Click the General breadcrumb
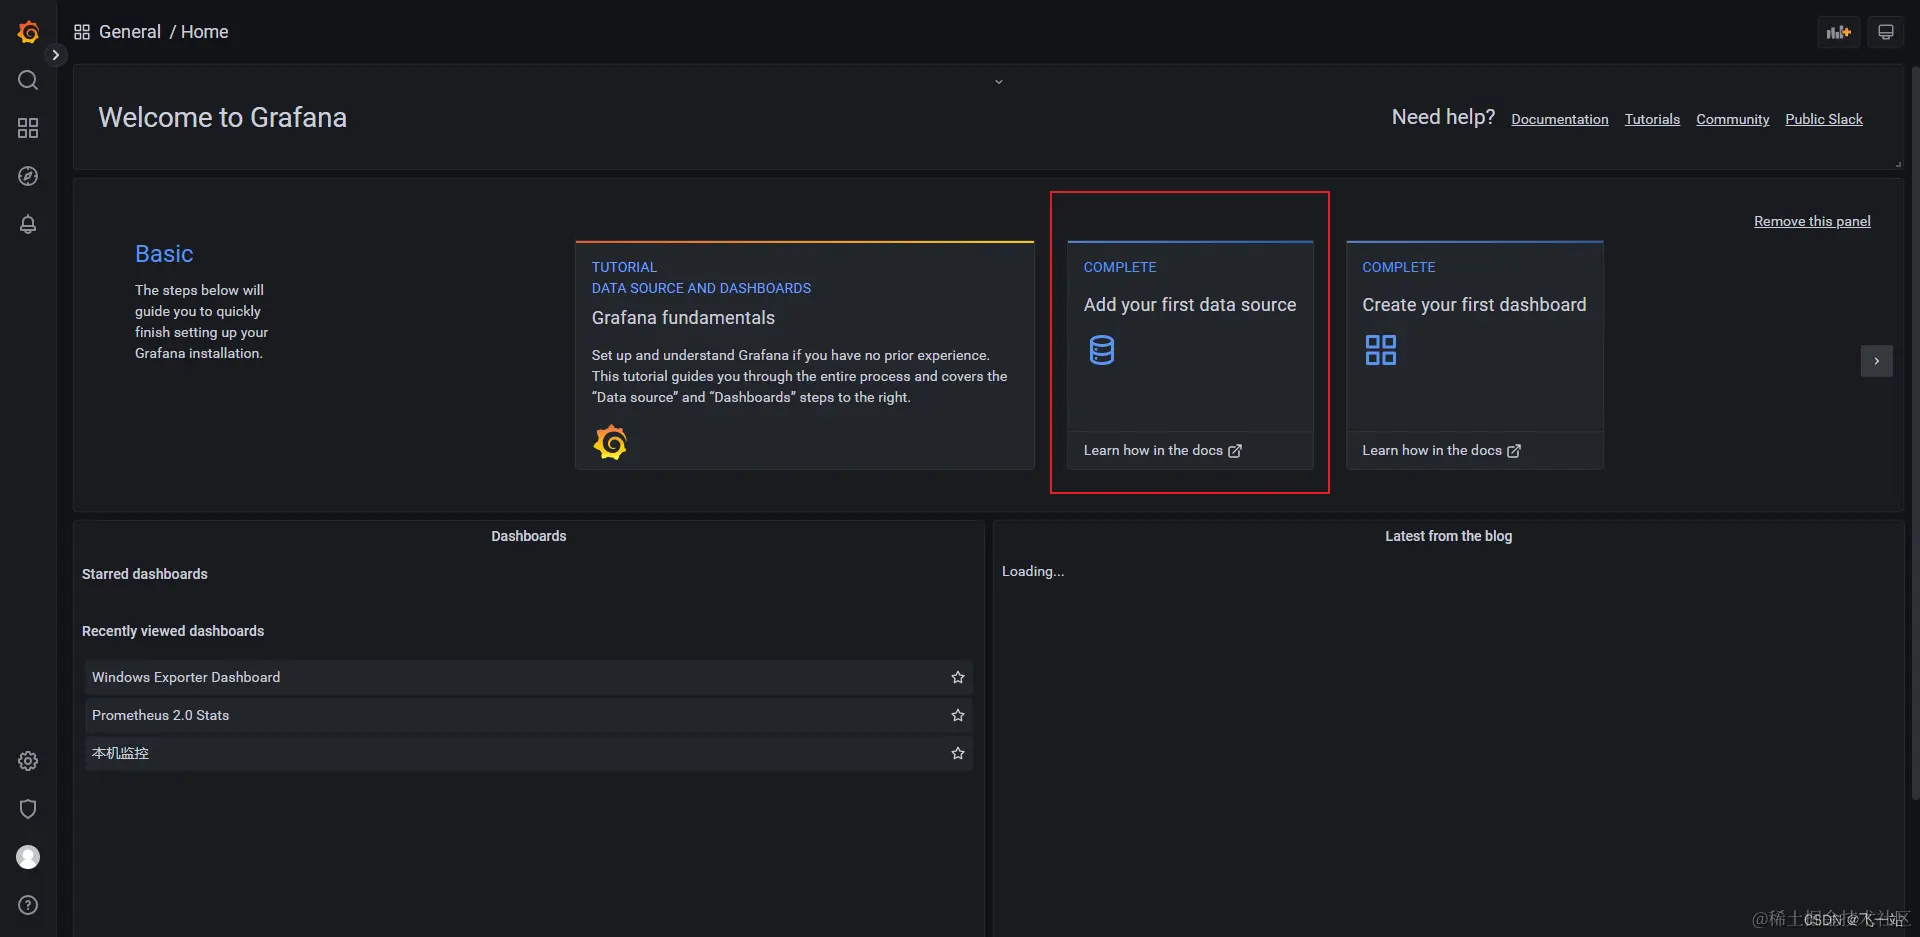Viewport: 1920px width, 937px height. pos(130,32)
